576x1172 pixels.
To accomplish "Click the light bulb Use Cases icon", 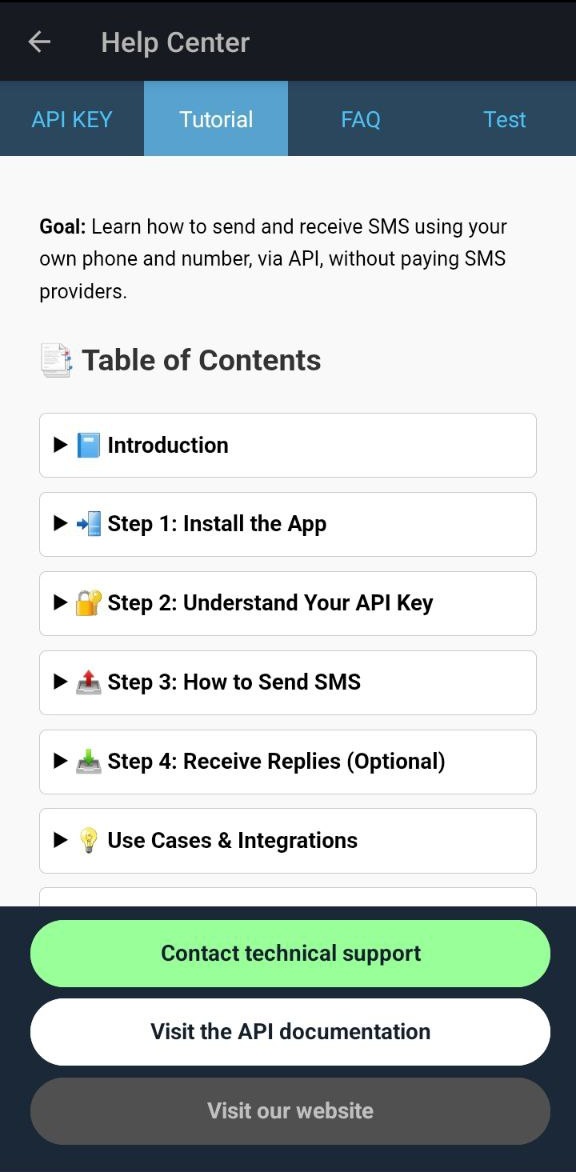I will click(88, 841).
